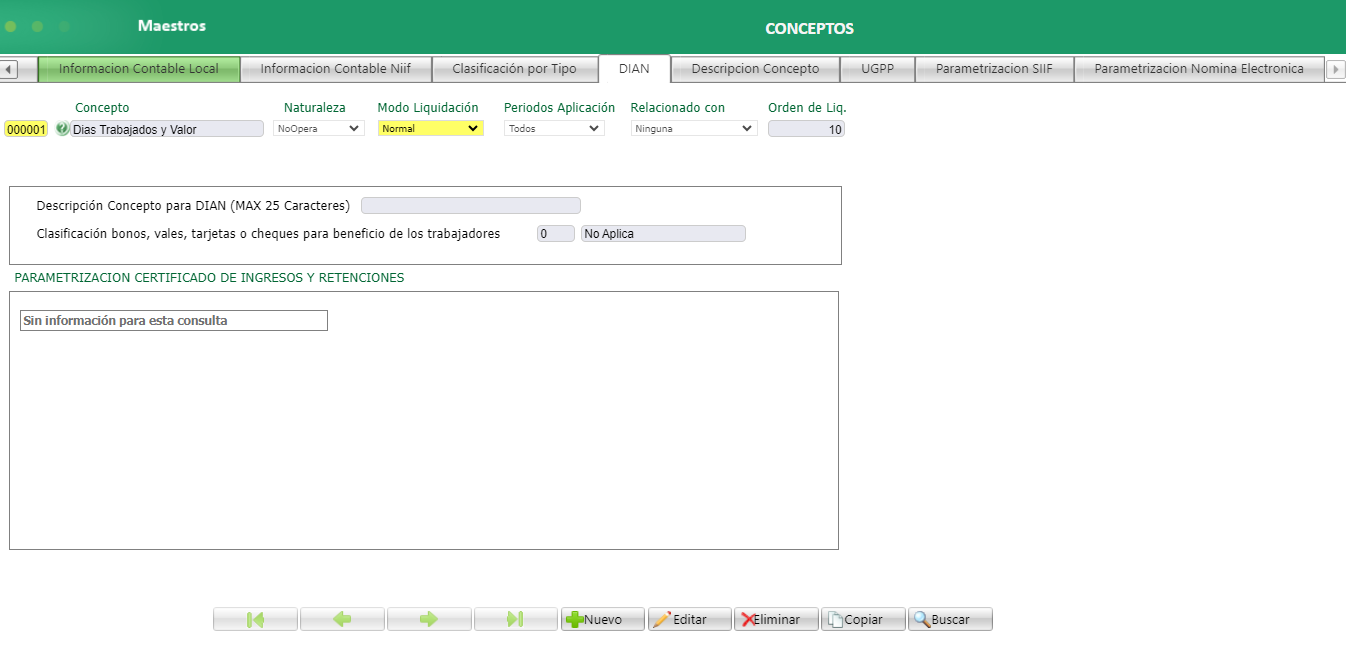Select the DIAN tab
1346x666 pixels.
pyautogui.click(x=634, y=69)
